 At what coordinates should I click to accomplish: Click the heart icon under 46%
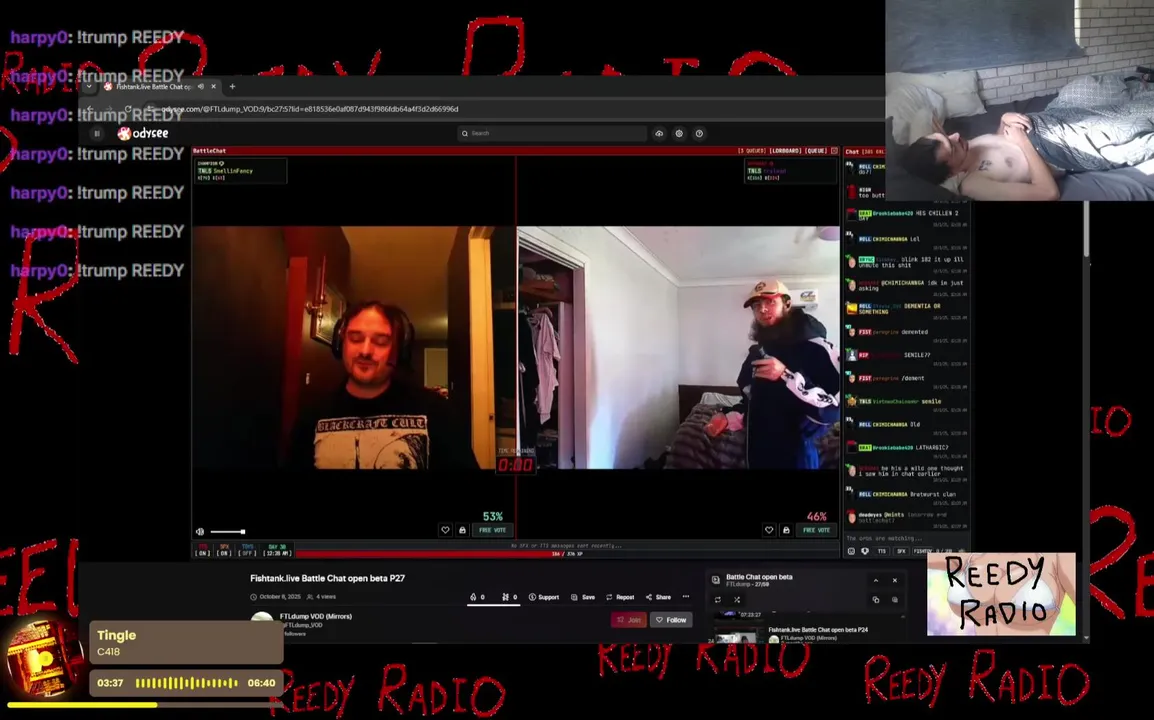tap(769, 530)
